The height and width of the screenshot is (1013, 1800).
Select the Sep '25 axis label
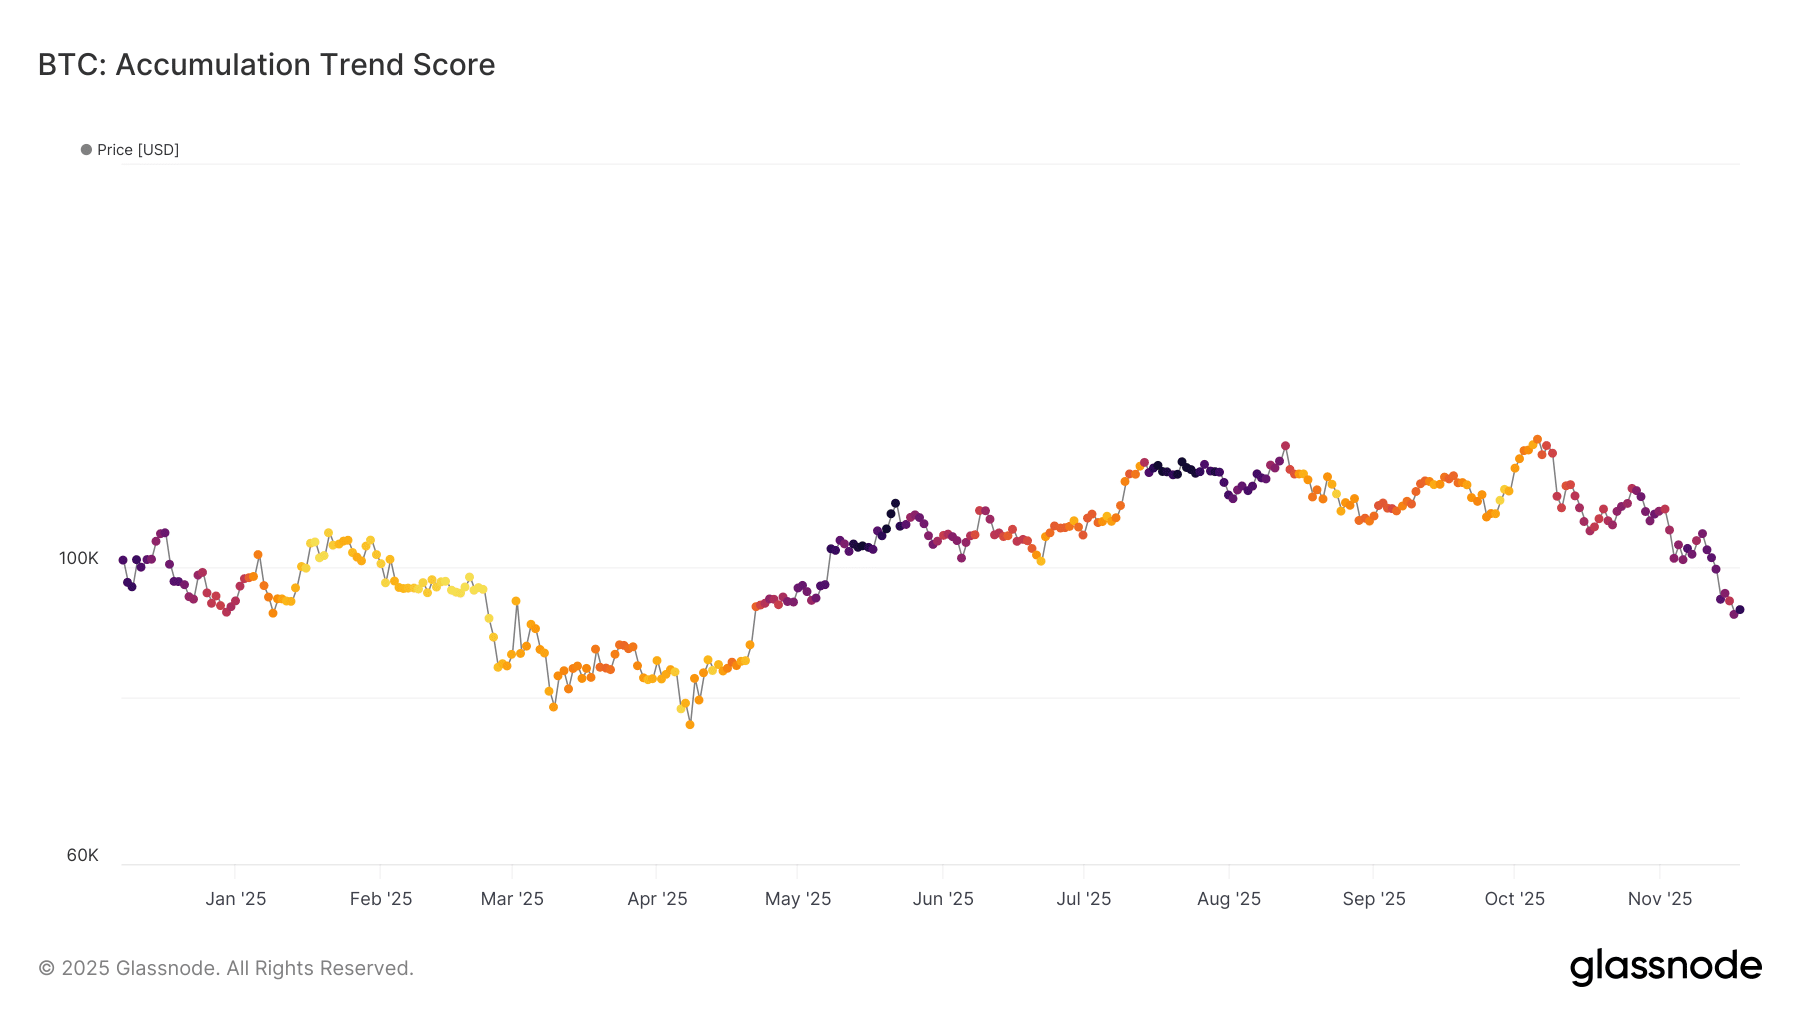click(x=1374, y=899)
